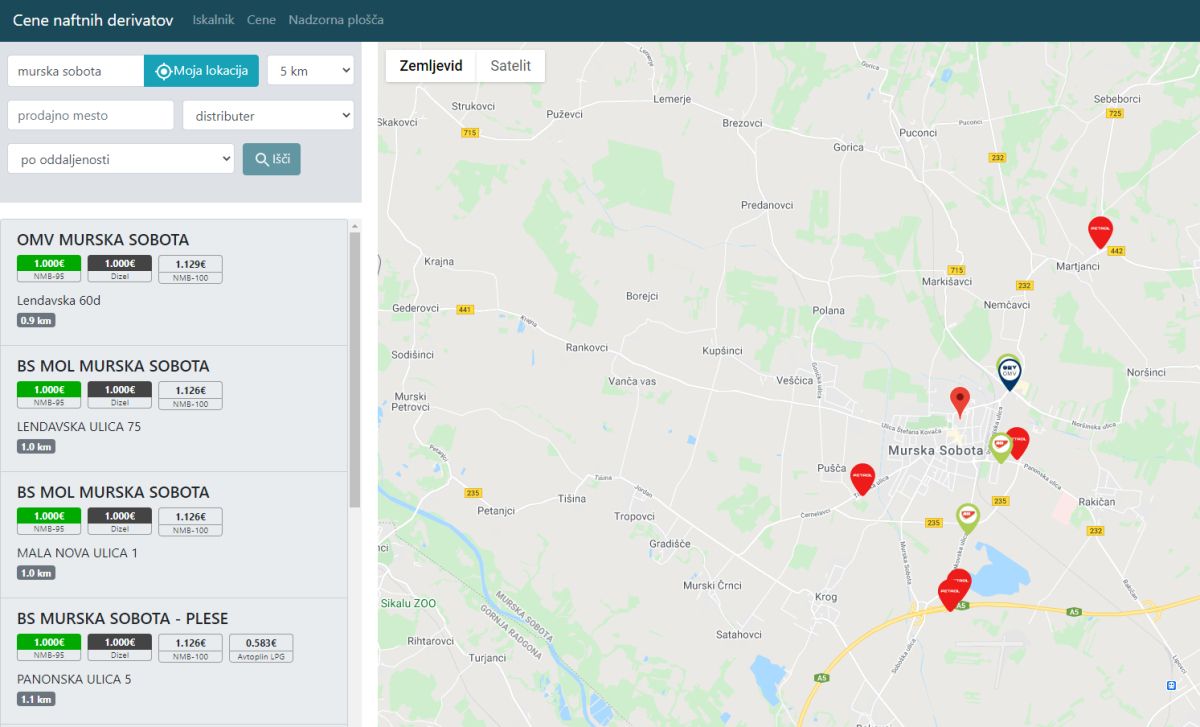Select green MOL marker by road 235

967,516
